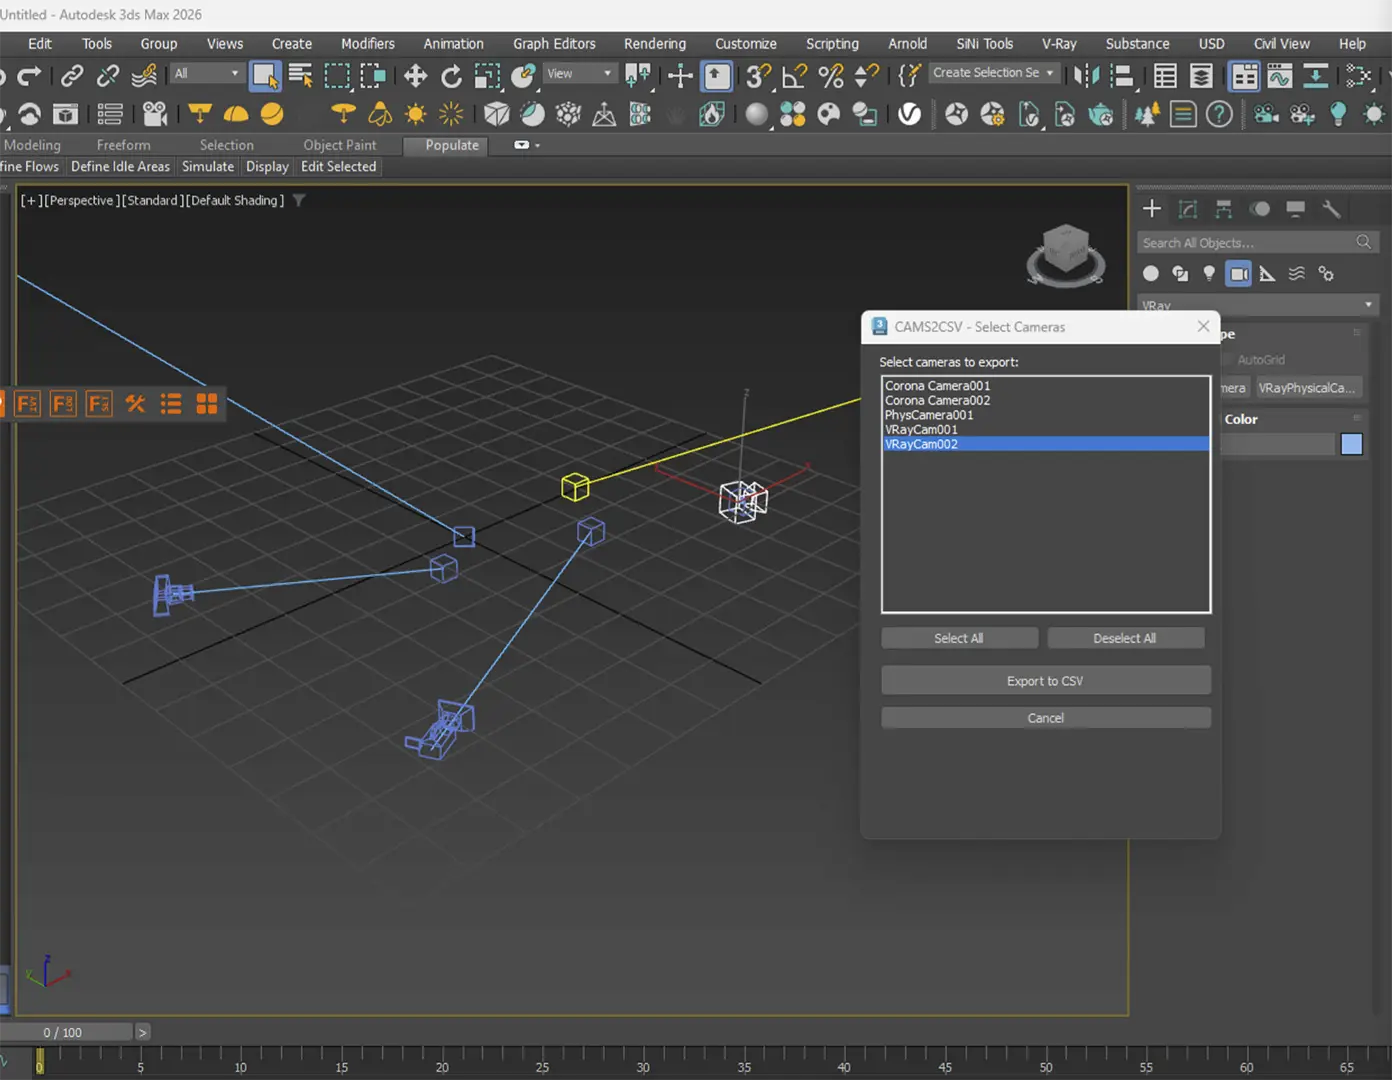The width and height of the screenshot is (1392, 1080).
Task: Open the Rendering menu
Action: click(655, 44)
